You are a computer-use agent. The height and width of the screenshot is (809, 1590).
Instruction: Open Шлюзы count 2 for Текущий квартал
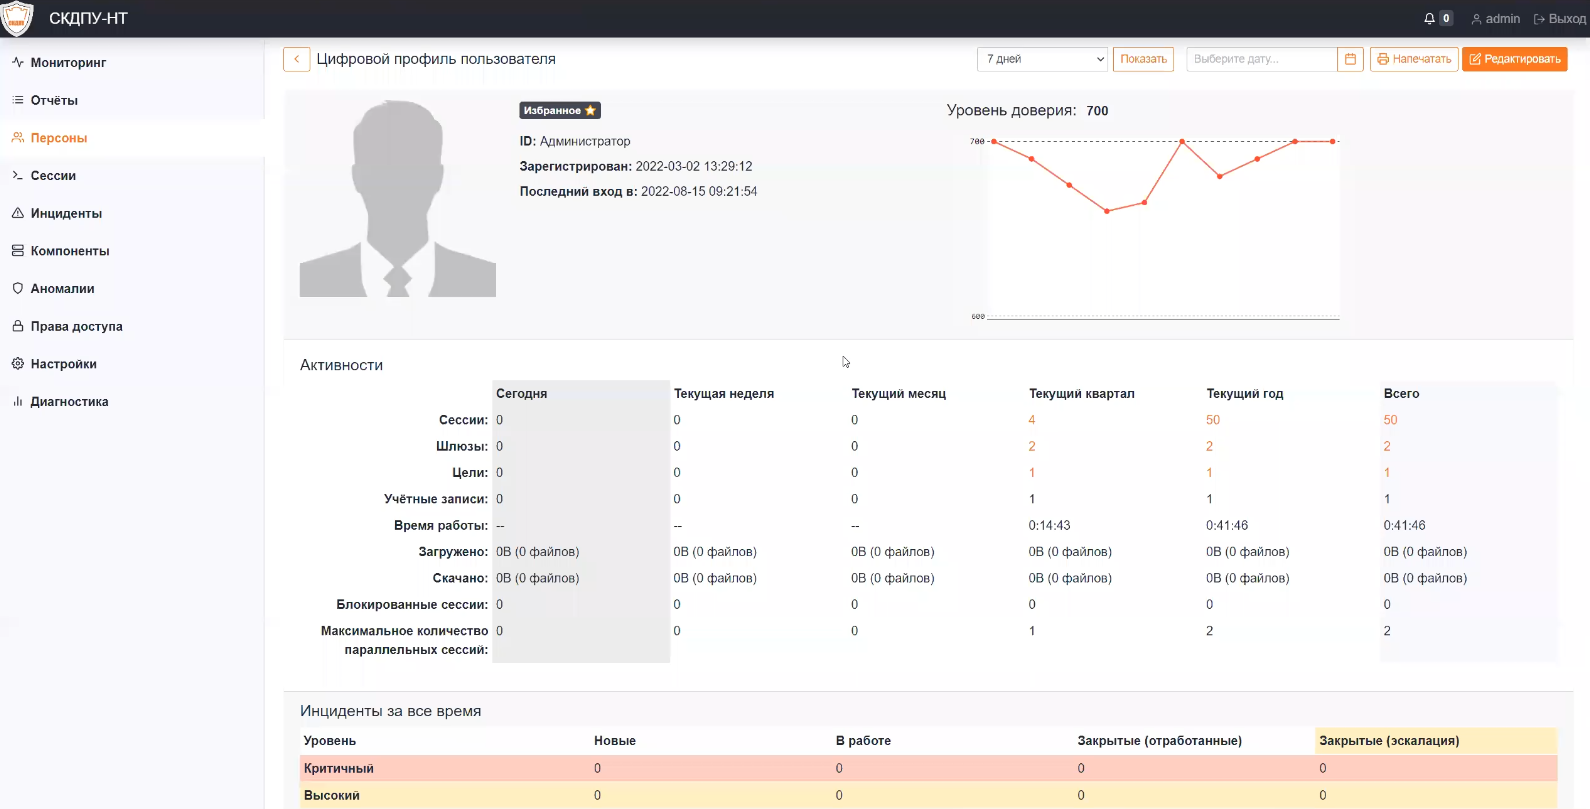coord(1032,446)
